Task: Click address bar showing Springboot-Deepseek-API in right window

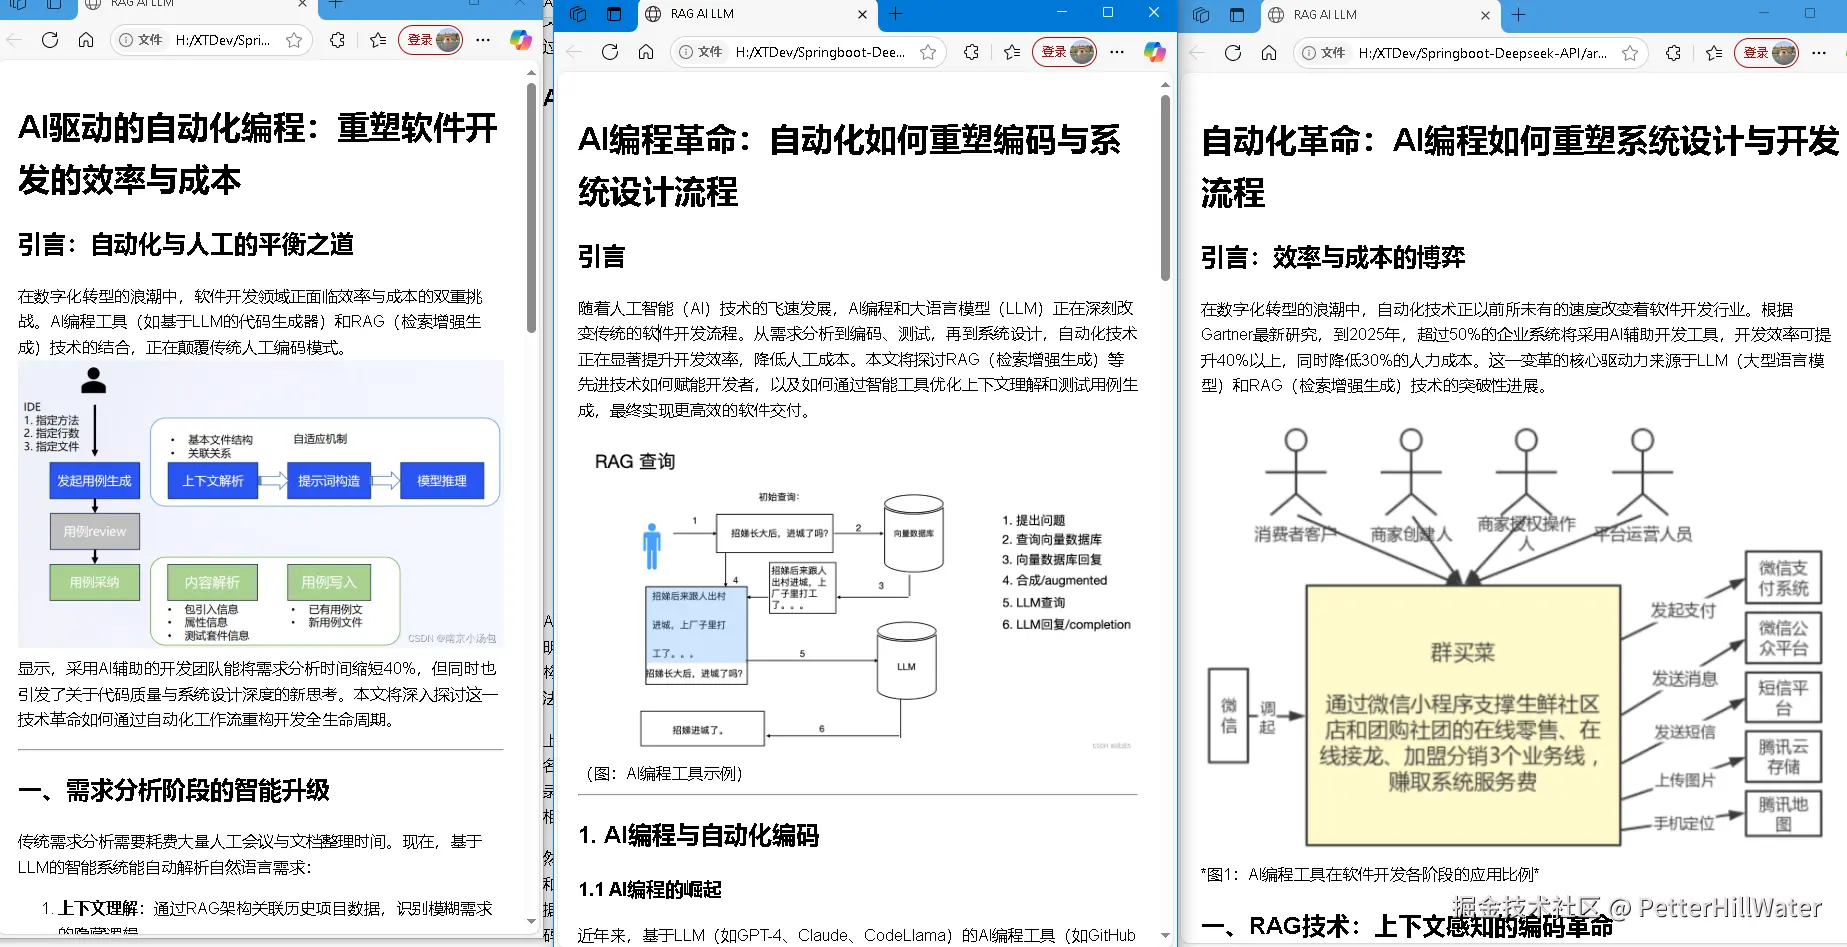Action: tap(1470, 53)
